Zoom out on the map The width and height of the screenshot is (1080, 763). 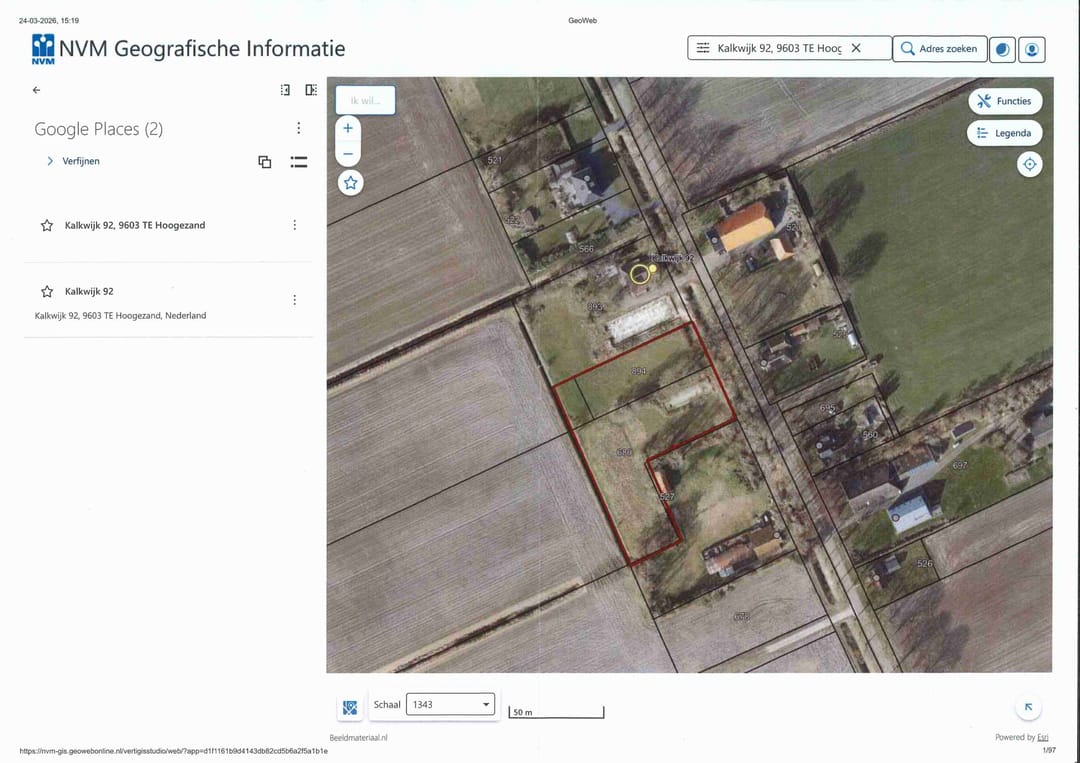(348, 154)
